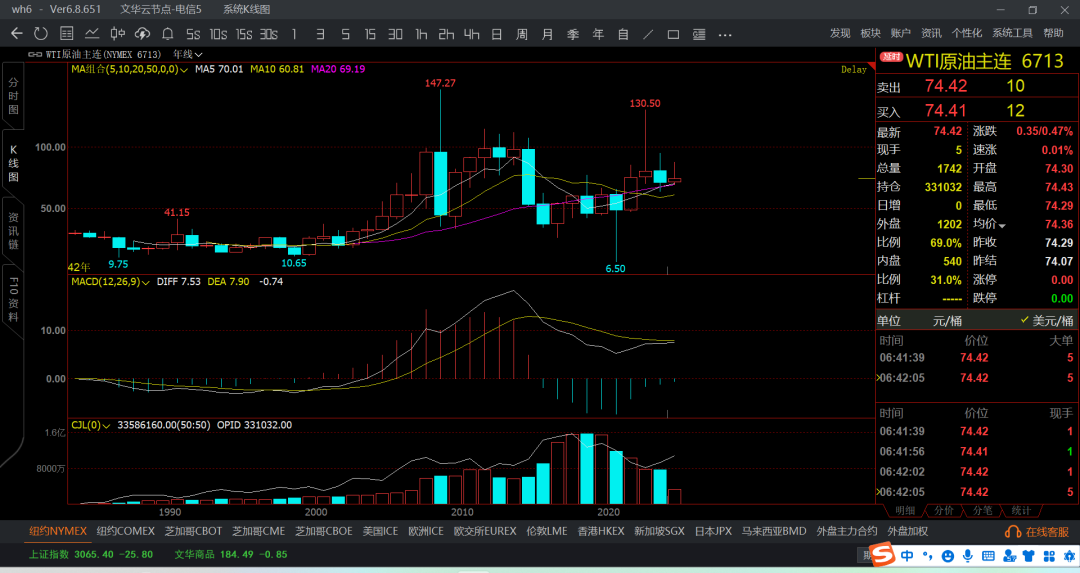The image size is (1080, 573).
Task: Select the line drawing tool icon
Action: (648, 34)
